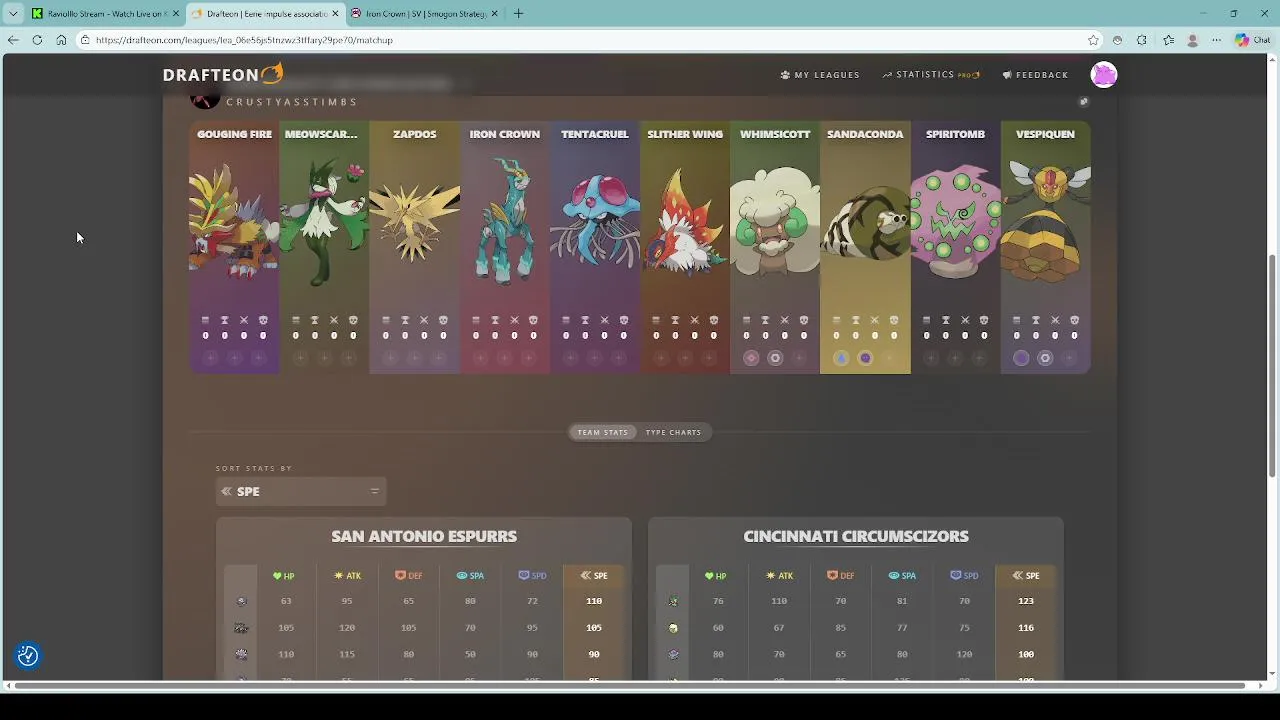Select the Drafteon browser tab
The image size is (1280, 720).
(x=265, y=14)
